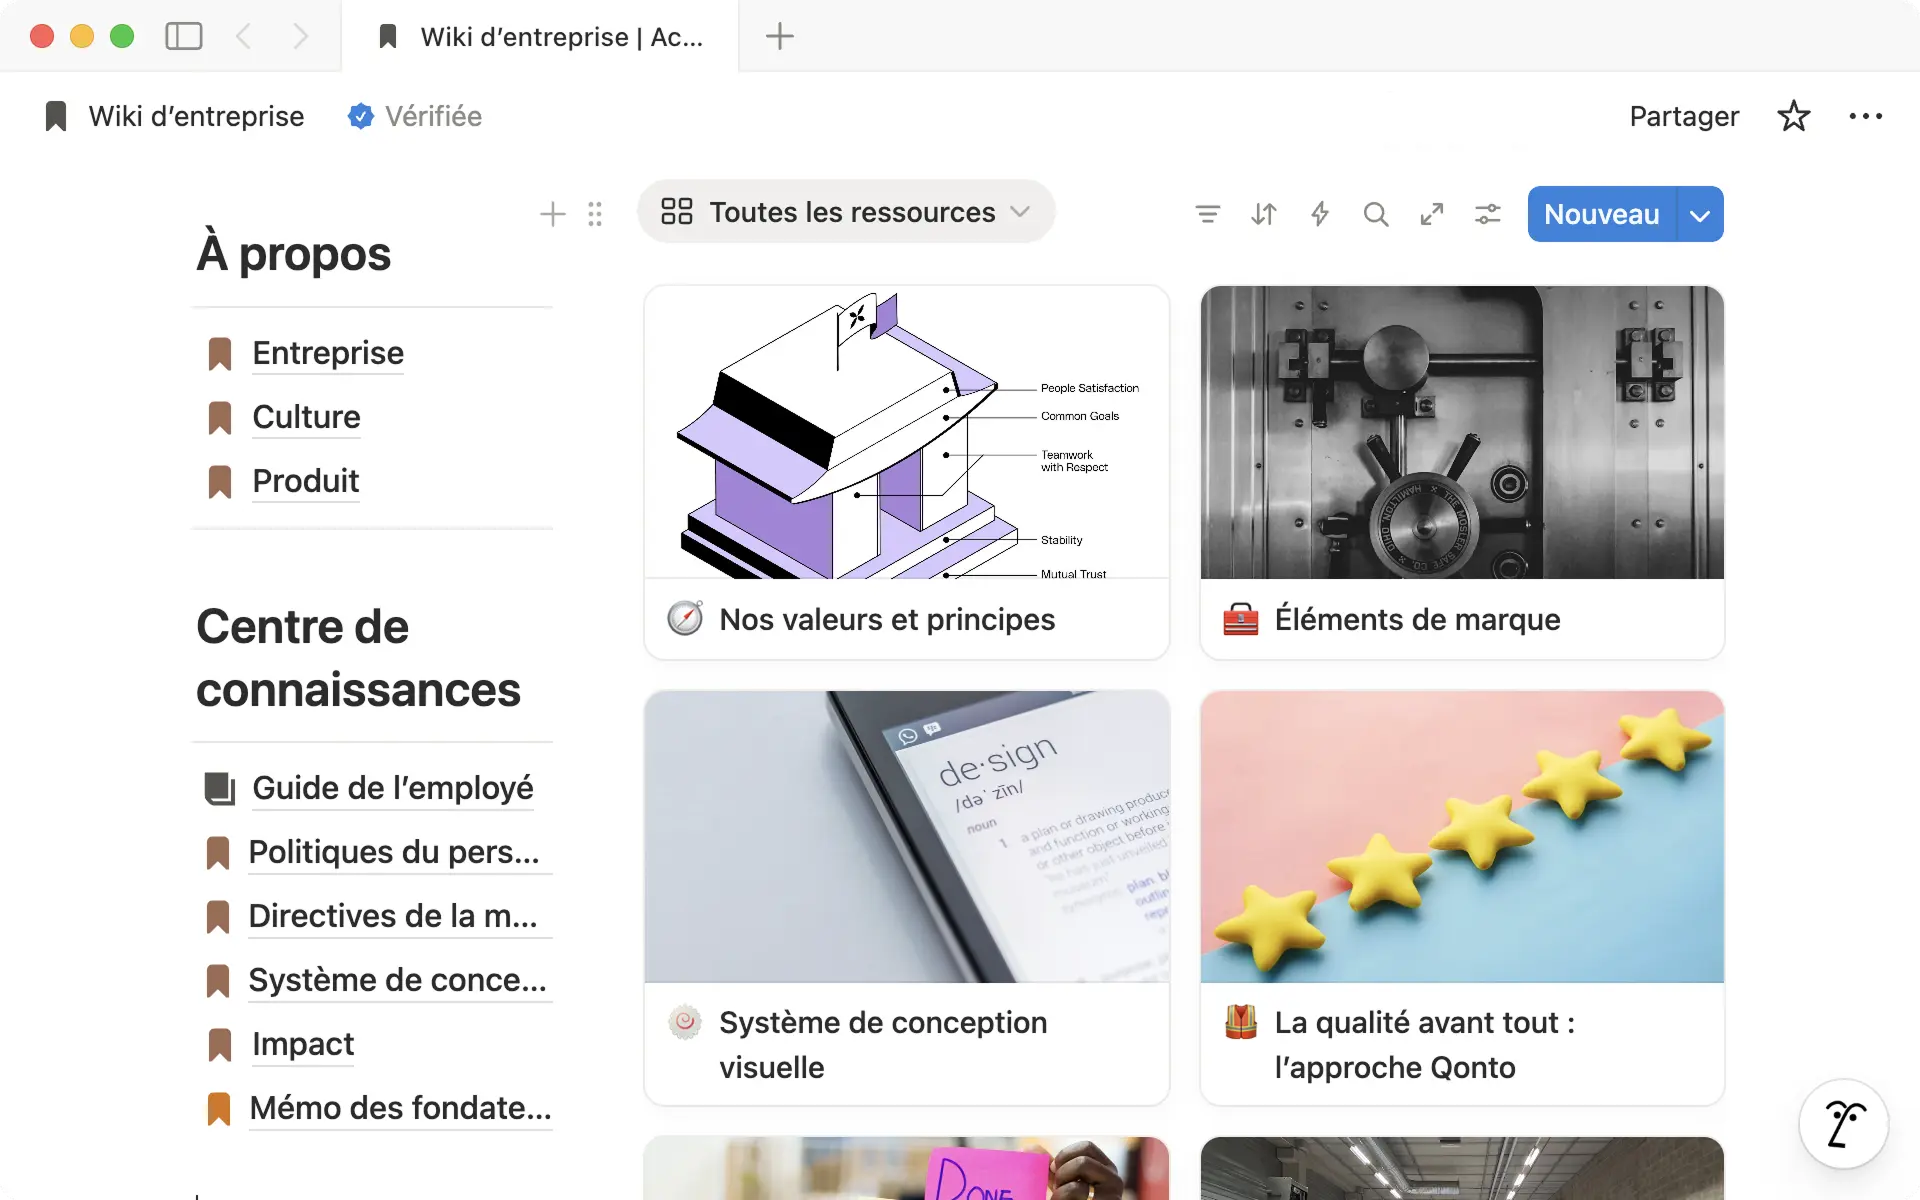Open the Culture page in the sidebar
The width and height of the screenshot is (1920, 1200).
point(306,417)
